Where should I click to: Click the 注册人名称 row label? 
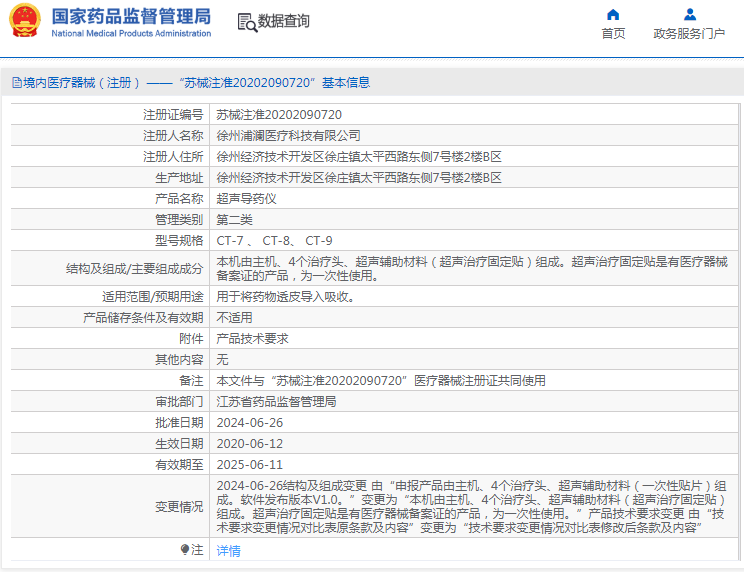173,136
